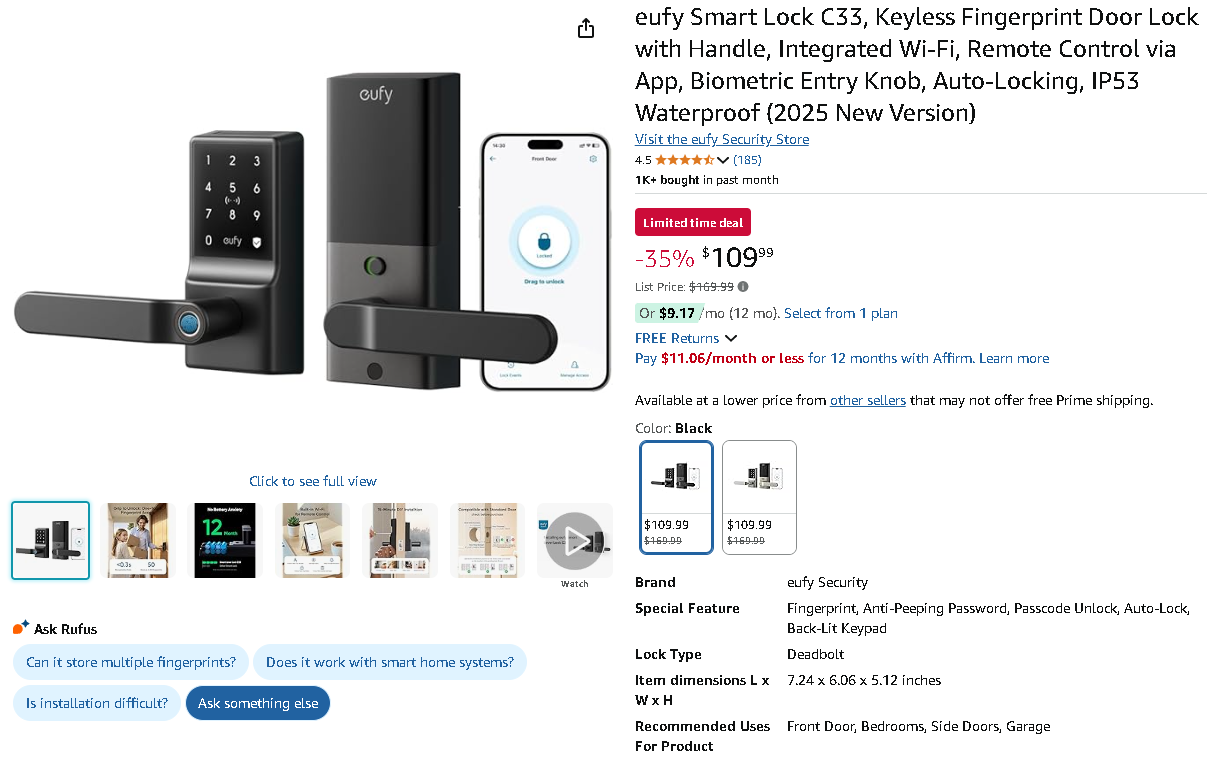Screen dimensions: 1210x759
Task: Check availability from other sellers
Action: pos(867,400)
